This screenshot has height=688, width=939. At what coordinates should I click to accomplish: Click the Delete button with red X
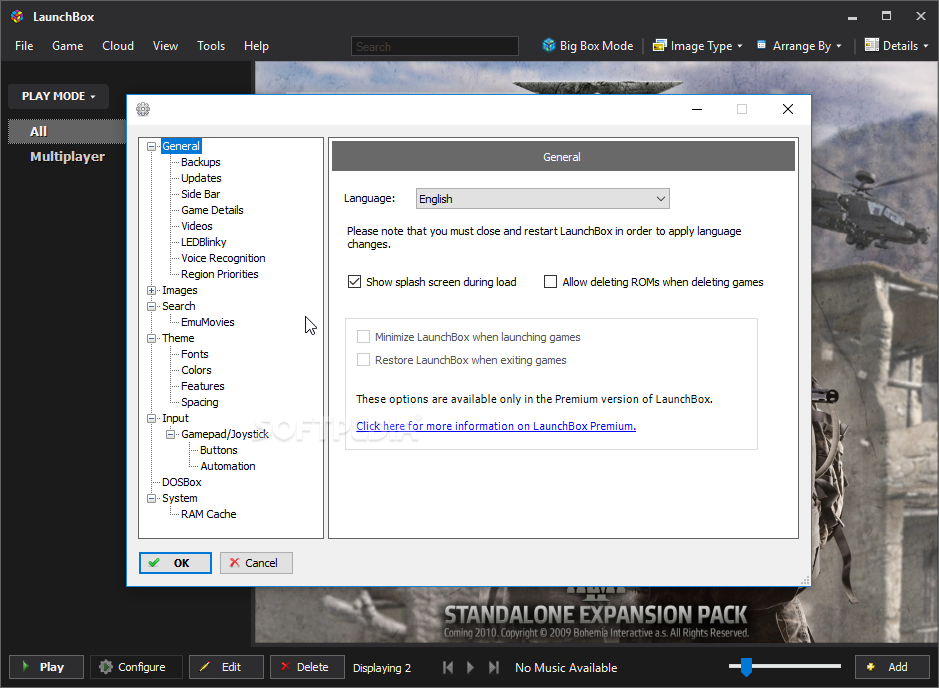click(307, 667)
